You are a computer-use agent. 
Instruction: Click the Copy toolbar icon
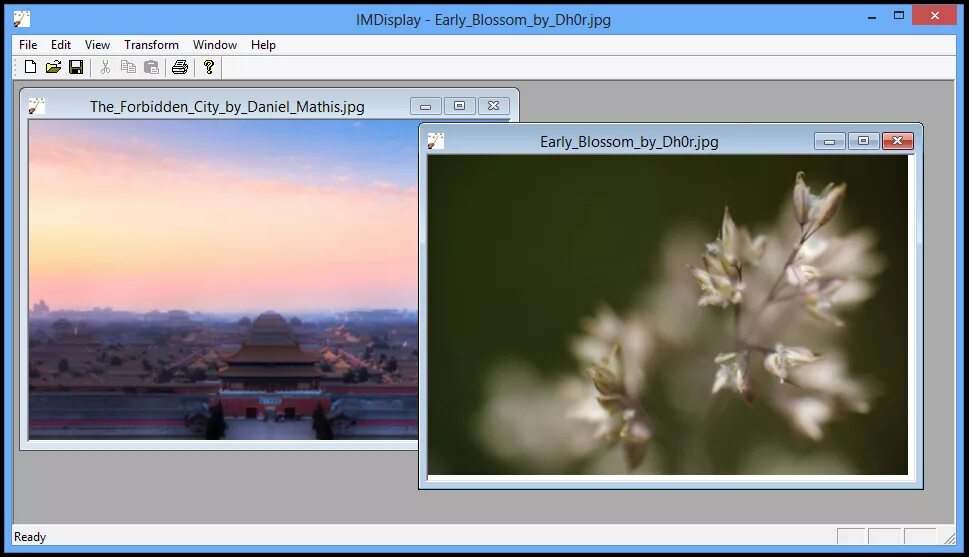[x=129, y=67]
